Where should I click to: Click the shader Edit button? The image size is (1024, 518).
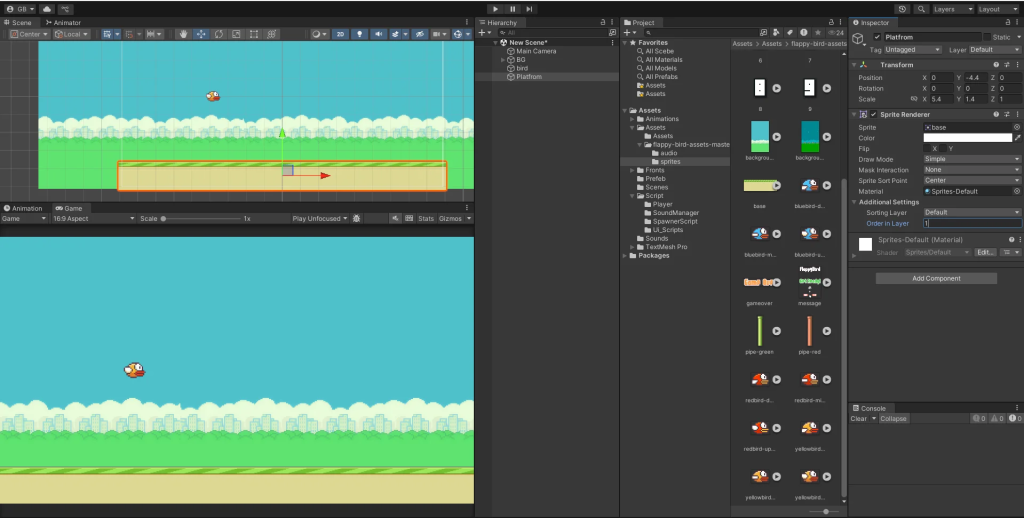click(985, 252)
